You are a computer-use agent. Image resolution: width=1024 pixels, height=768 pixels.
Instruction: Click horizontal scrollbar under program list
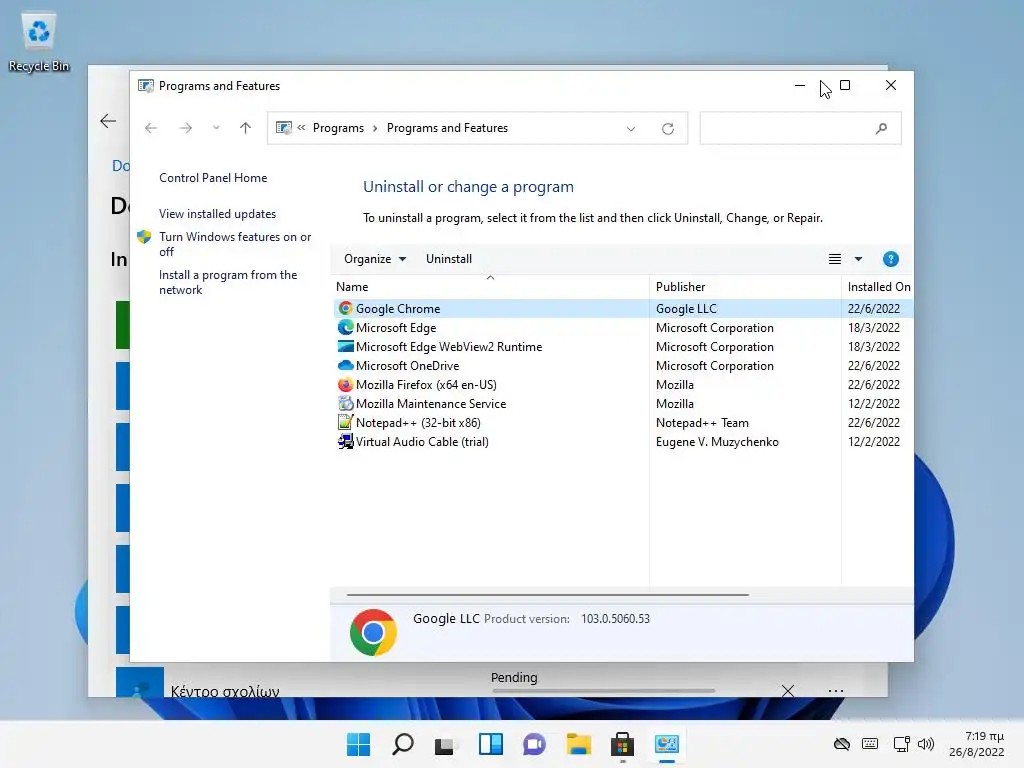(547, 595)
